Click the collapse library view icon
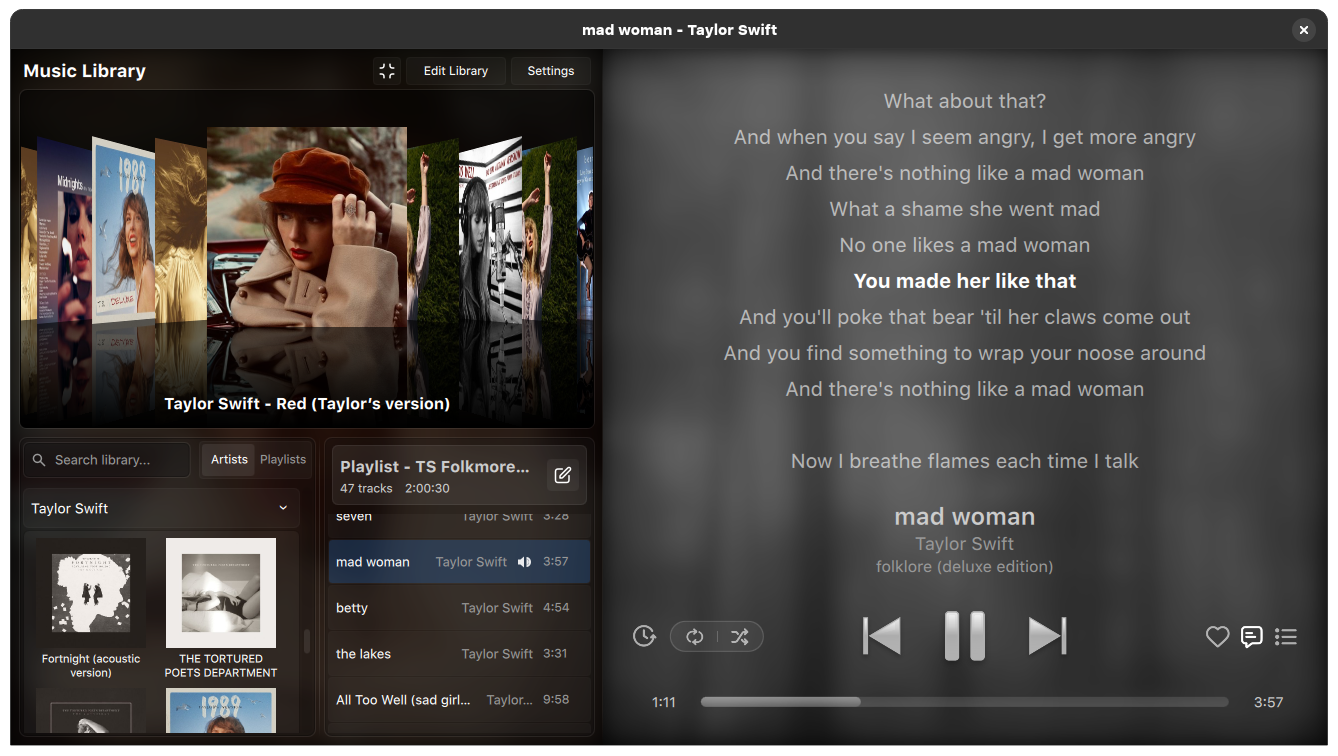 (387, 71)
